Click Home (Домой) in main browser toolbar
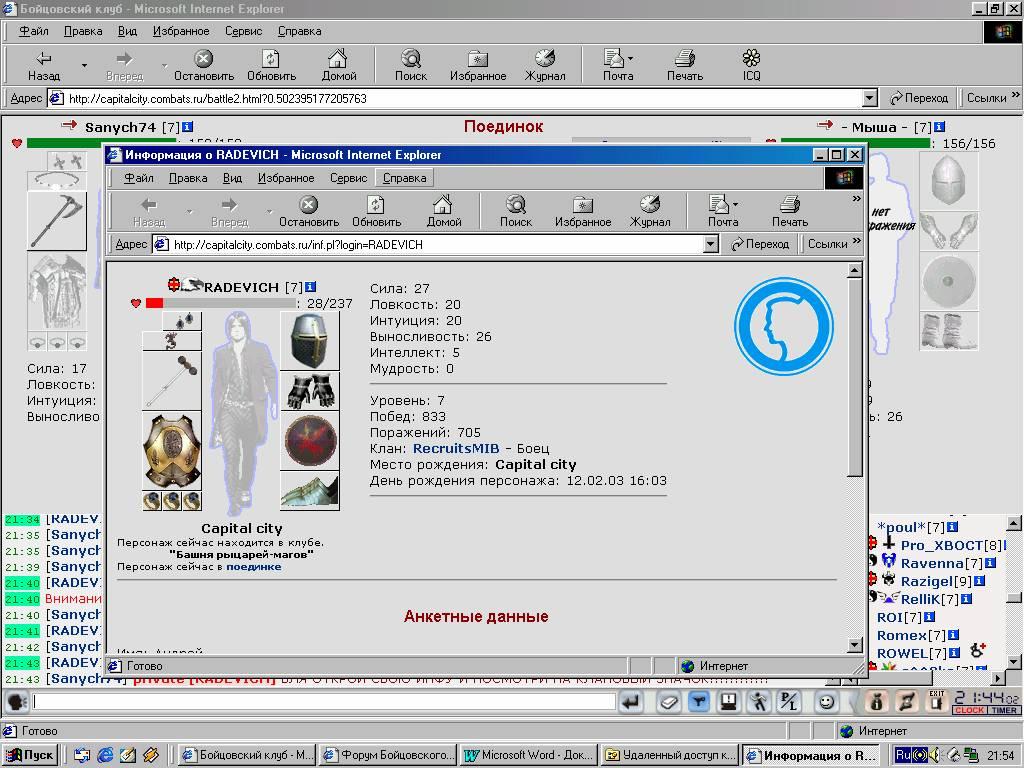The height and width of the screenshot is (768, 1024). coord(338,65)
